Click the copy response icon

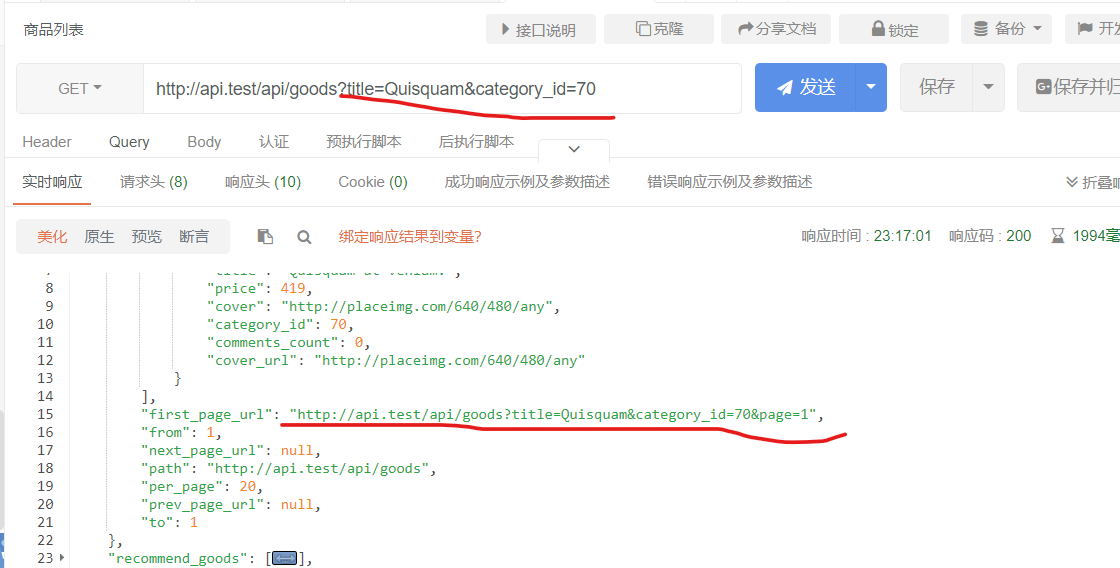pos(265,236)
